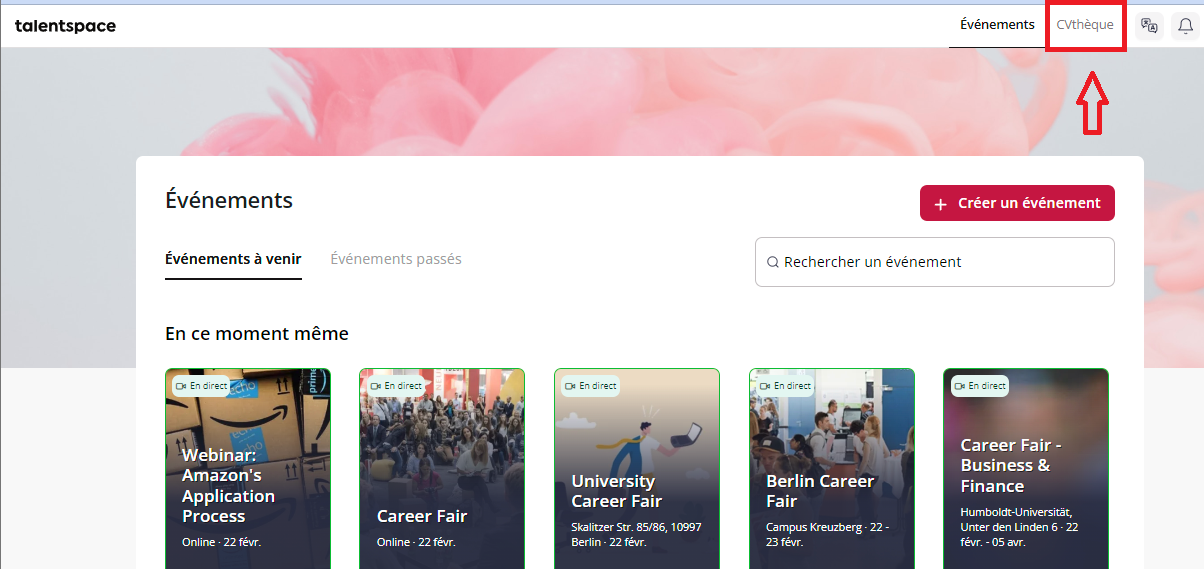
Task: Focus the Rechercher un événement field
Action: point(935,262)
